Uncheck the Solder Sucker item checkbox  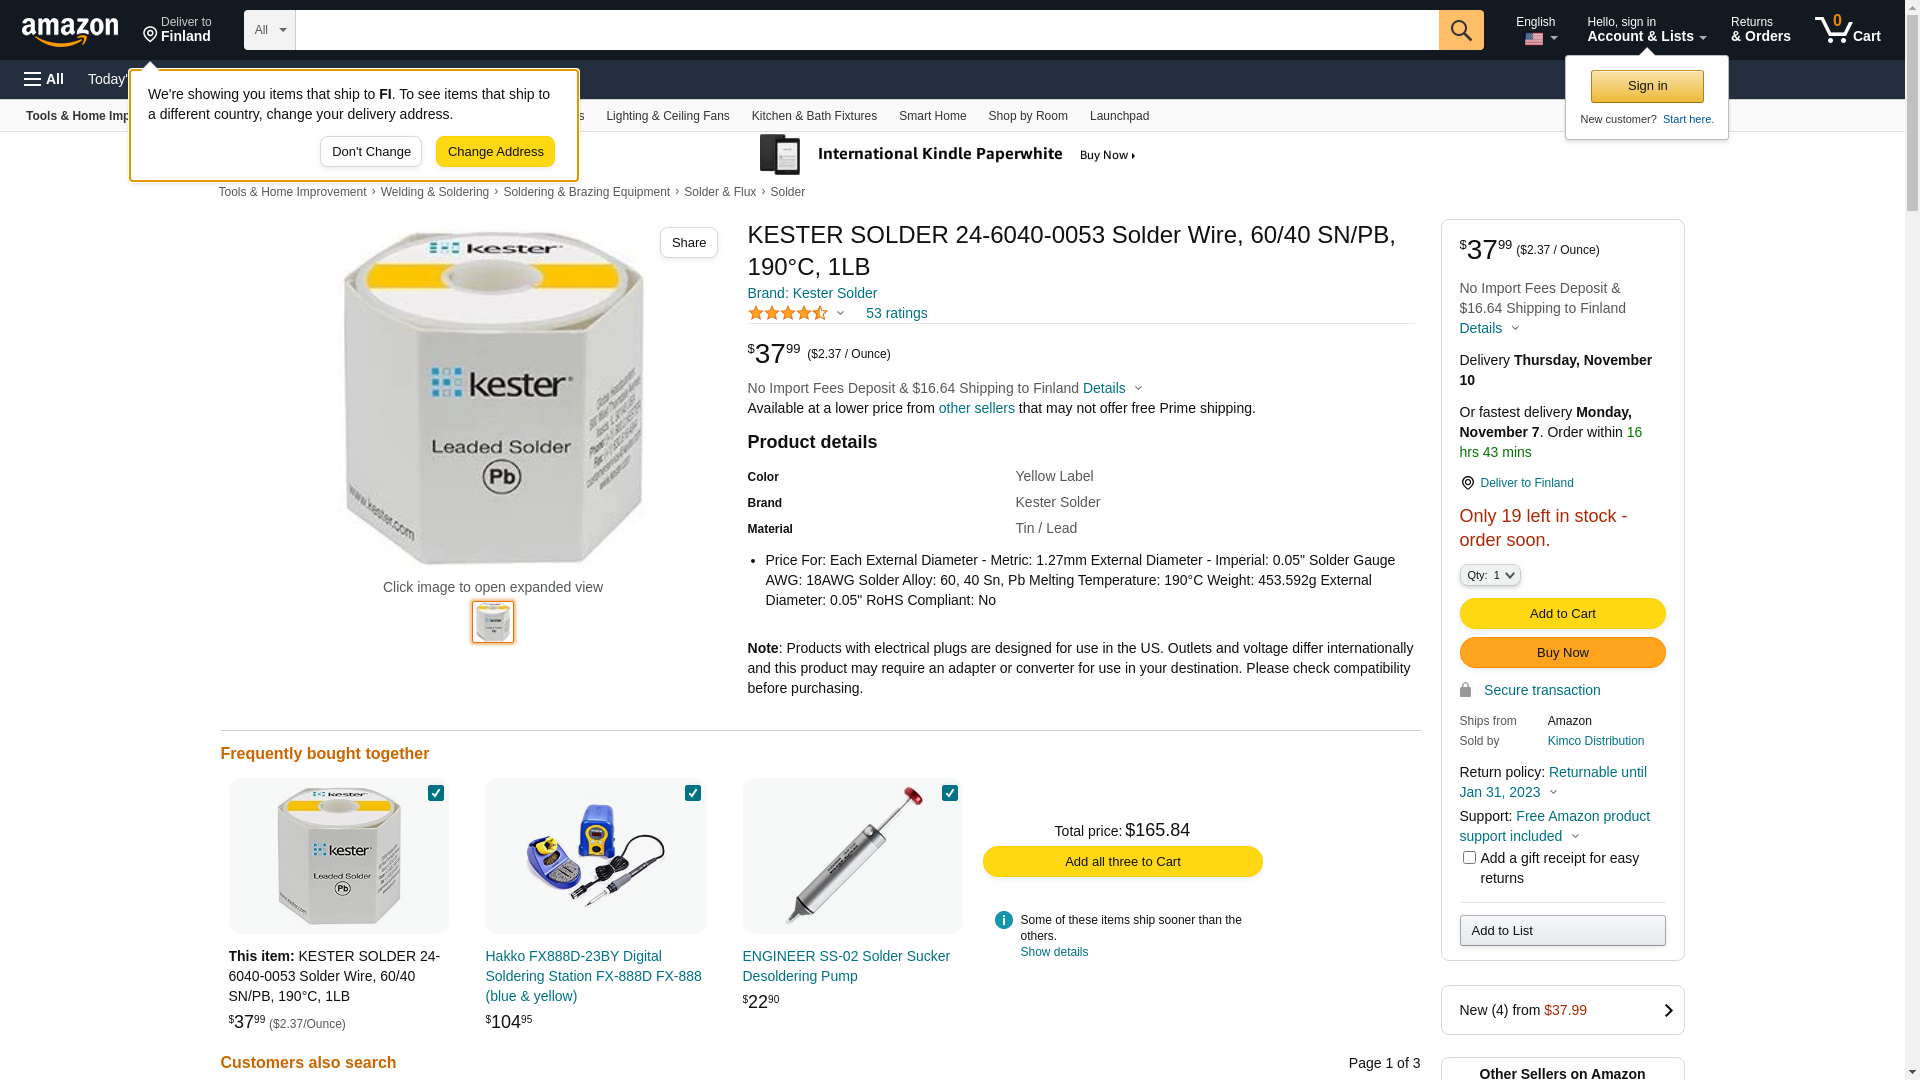(950, 793)
